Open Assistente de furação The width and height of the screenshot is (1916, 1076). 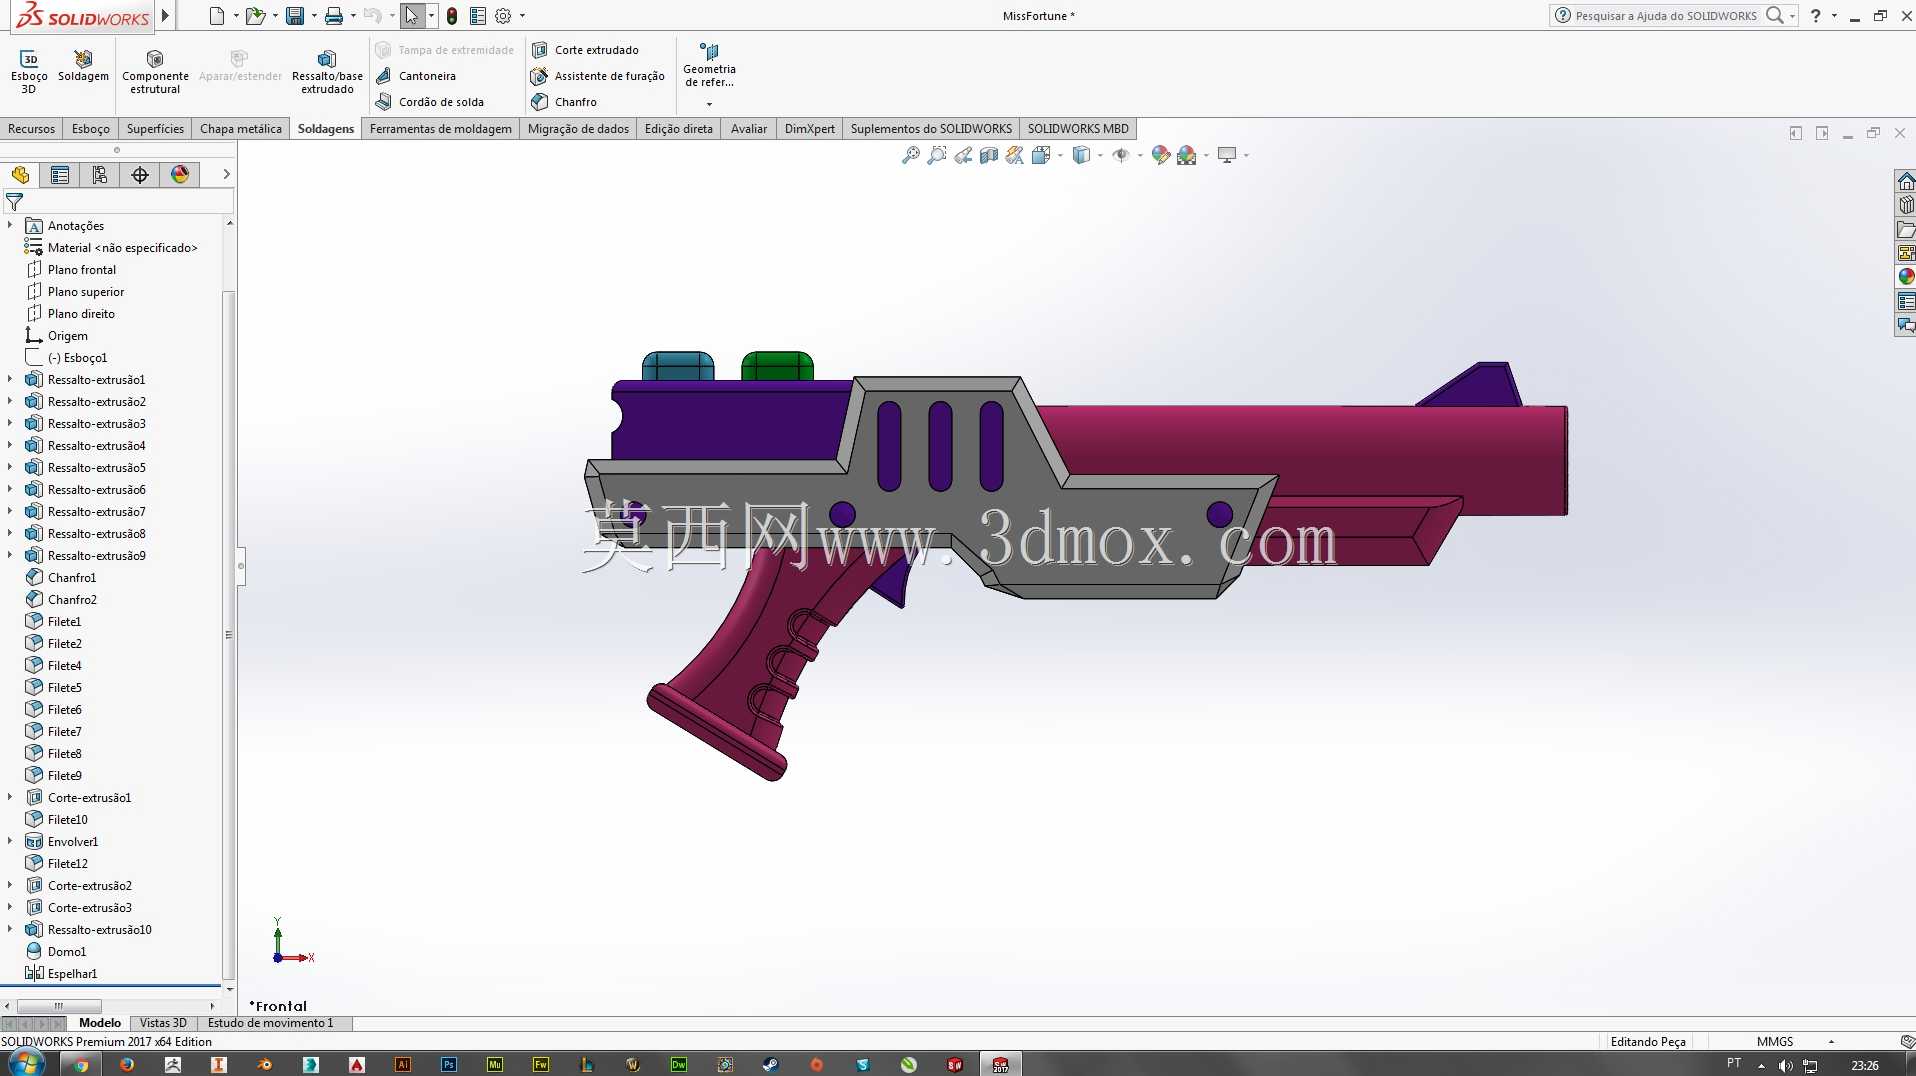click(x=598, y=76)
